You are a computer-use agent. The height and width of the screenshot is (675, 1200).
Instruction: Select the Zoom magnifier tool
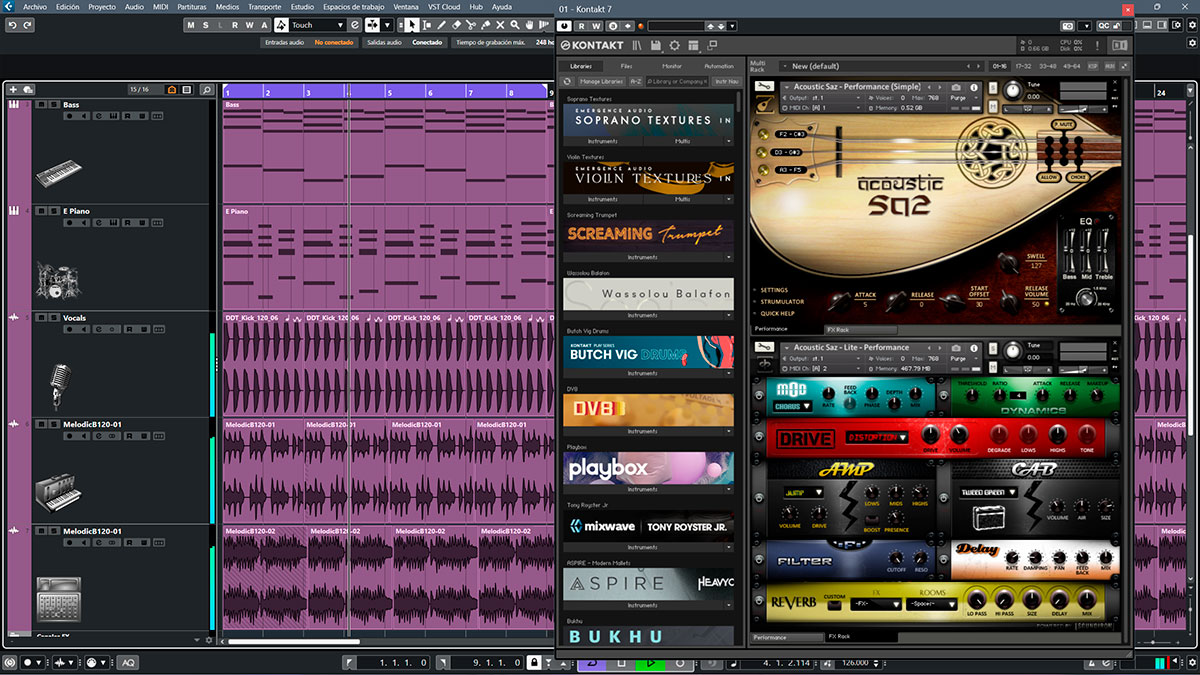[x=515, y=25]
